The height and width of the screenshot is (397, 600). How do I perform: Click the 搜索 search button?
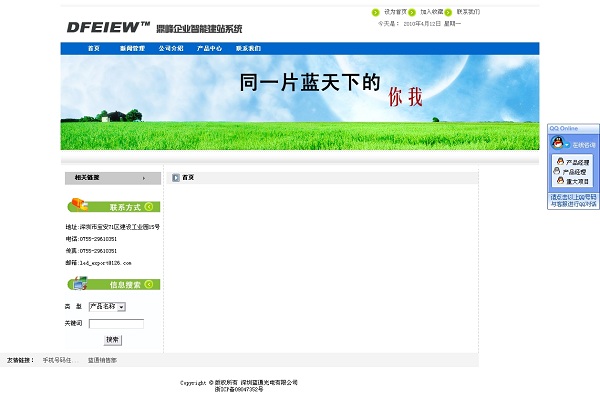tap(112, 340)
